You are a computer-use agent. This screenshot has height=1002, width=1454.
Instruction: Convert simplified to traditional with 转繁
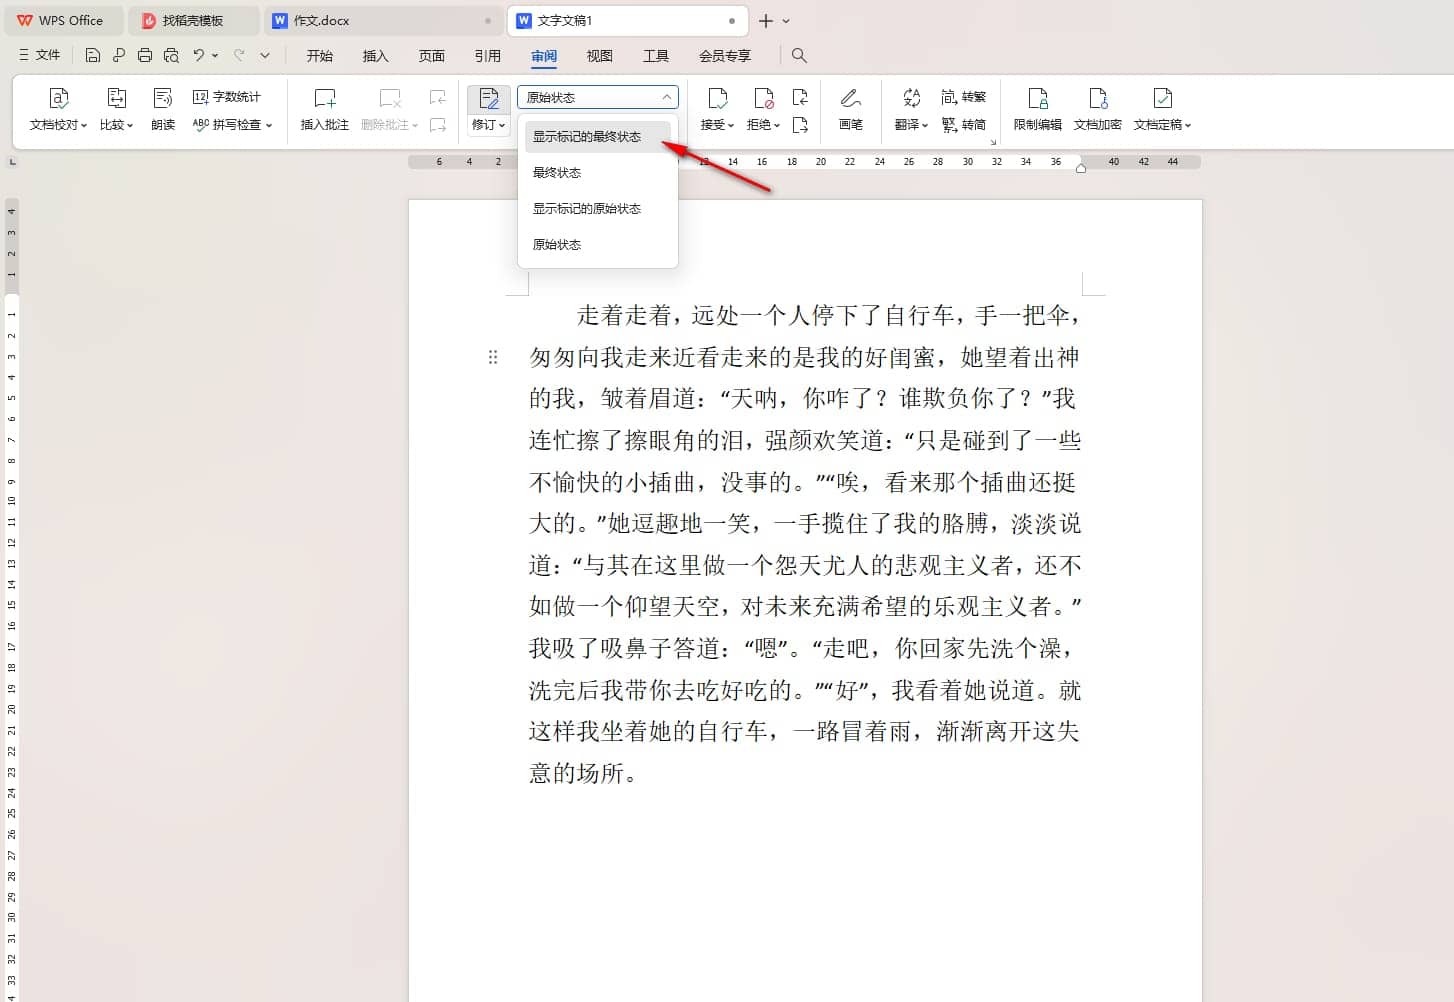(x=963, y=97)
